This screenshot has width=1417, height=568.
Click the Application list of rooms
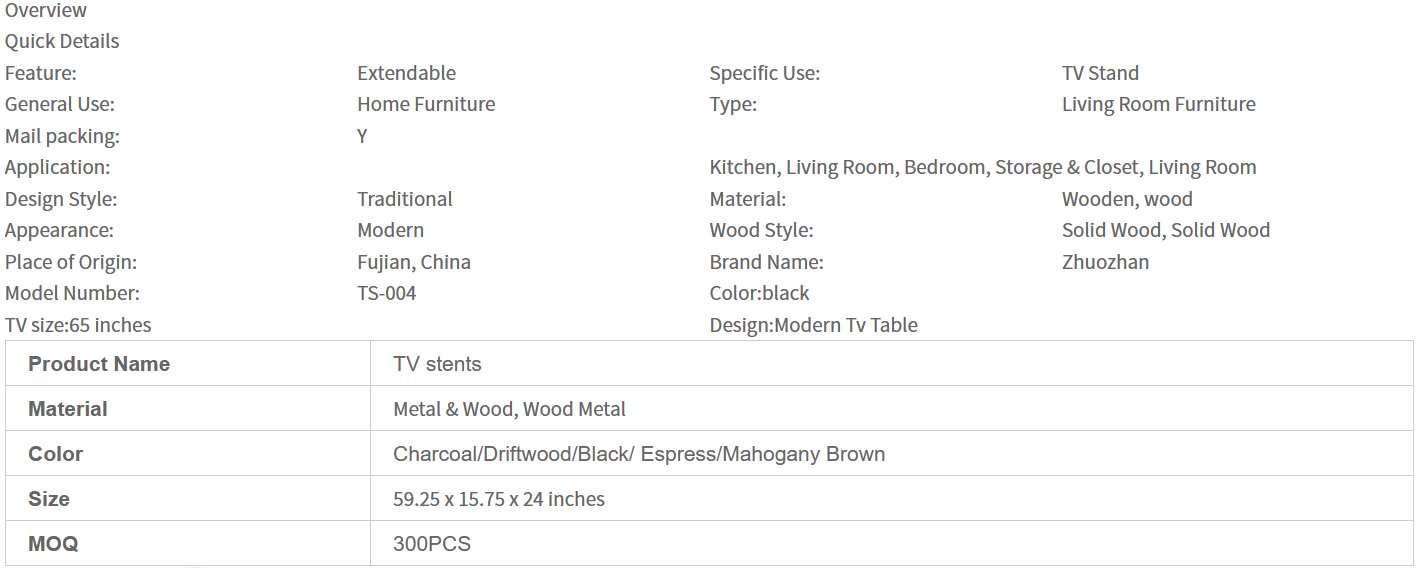click(x=982, y=168)
